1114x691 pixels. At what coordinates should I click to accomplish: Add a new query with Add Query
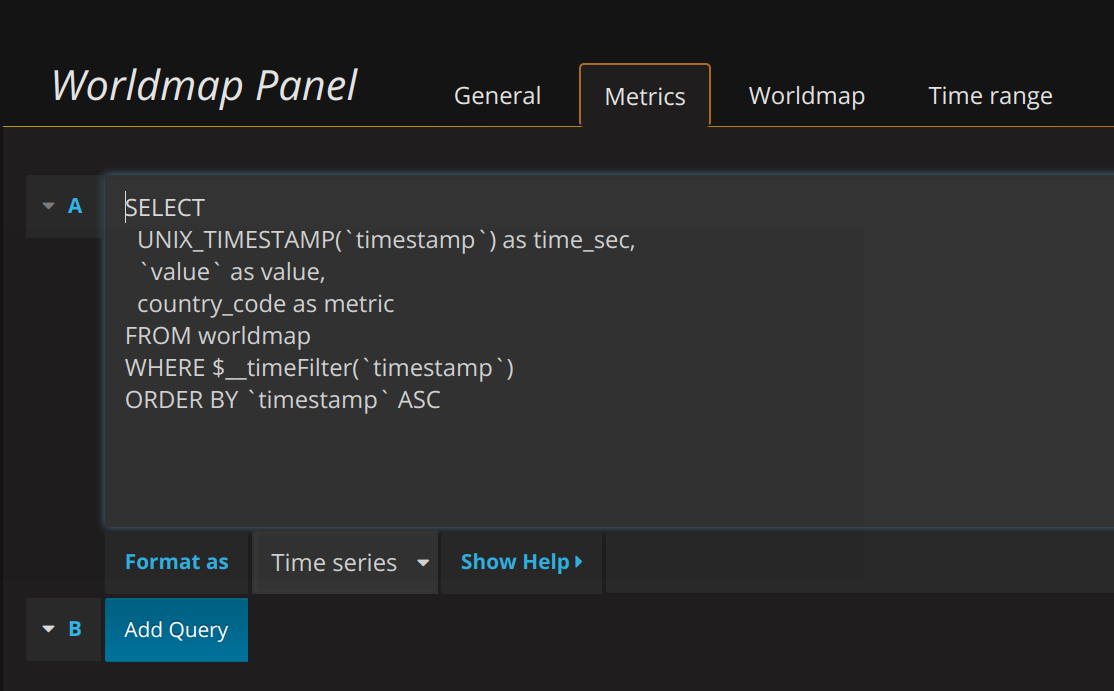tap(176, 629)
